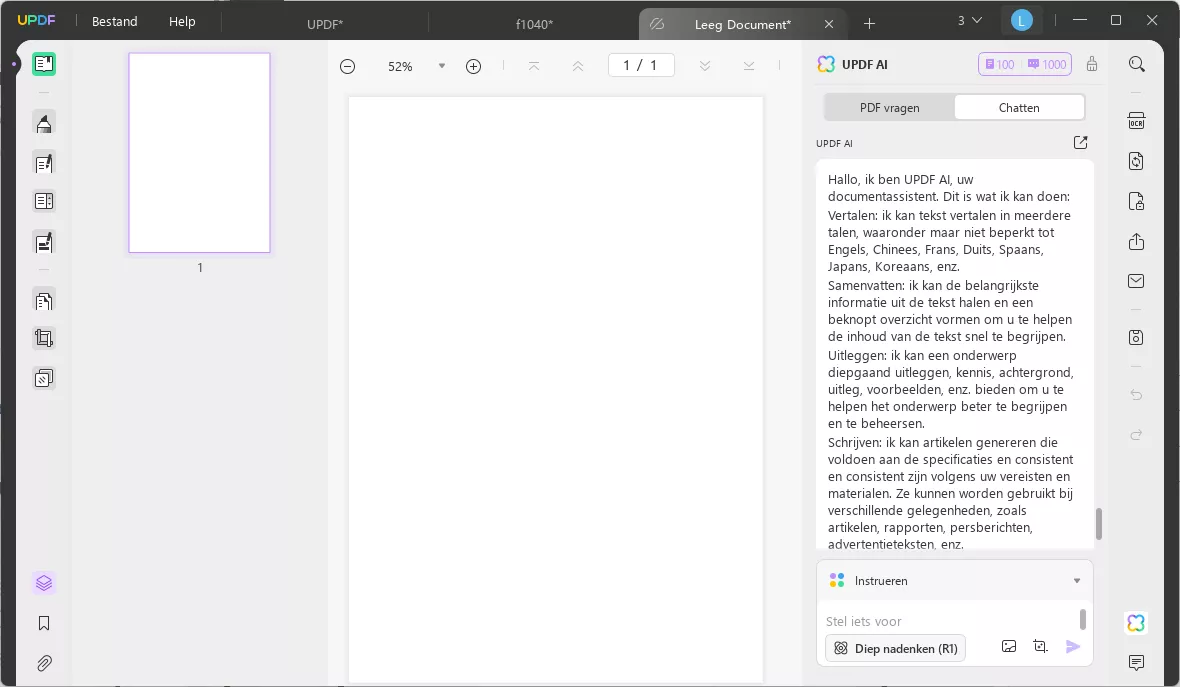
Task: Open the comments panel icon
Action: [1136, 662]
